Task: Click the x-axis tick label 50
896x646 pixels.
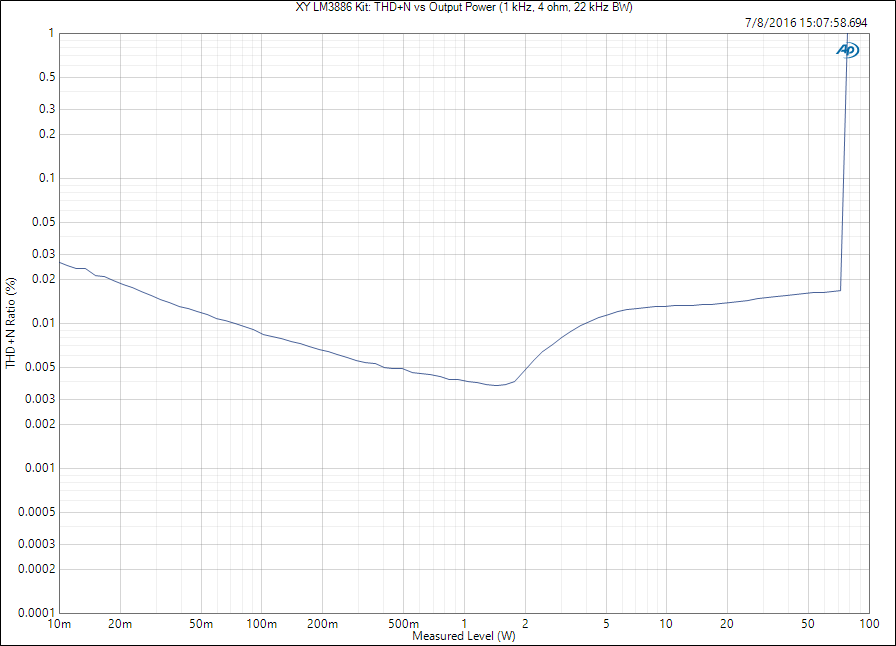Action: [807, 624]
